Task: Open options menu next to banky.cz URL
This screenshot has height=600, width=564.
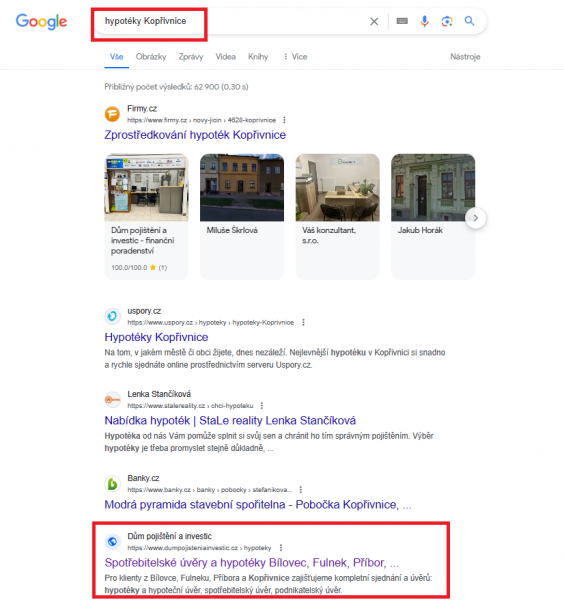Action: [301, 489]
